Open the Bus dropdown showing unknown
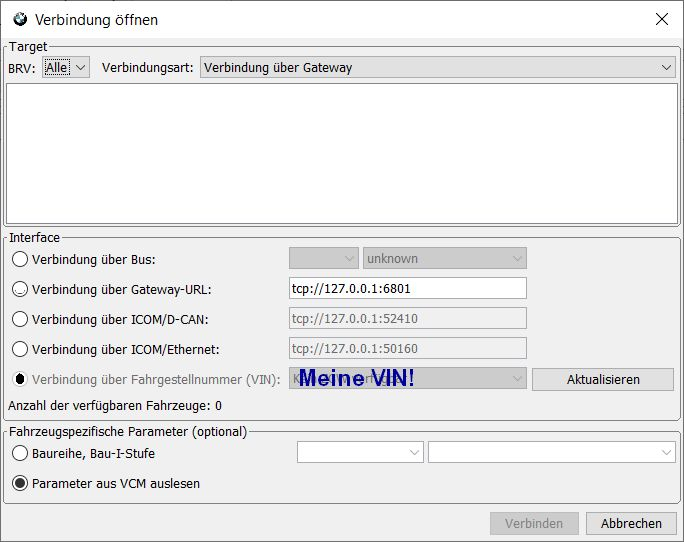The height and width of the screenshot is (542, 684). point(444,258)
